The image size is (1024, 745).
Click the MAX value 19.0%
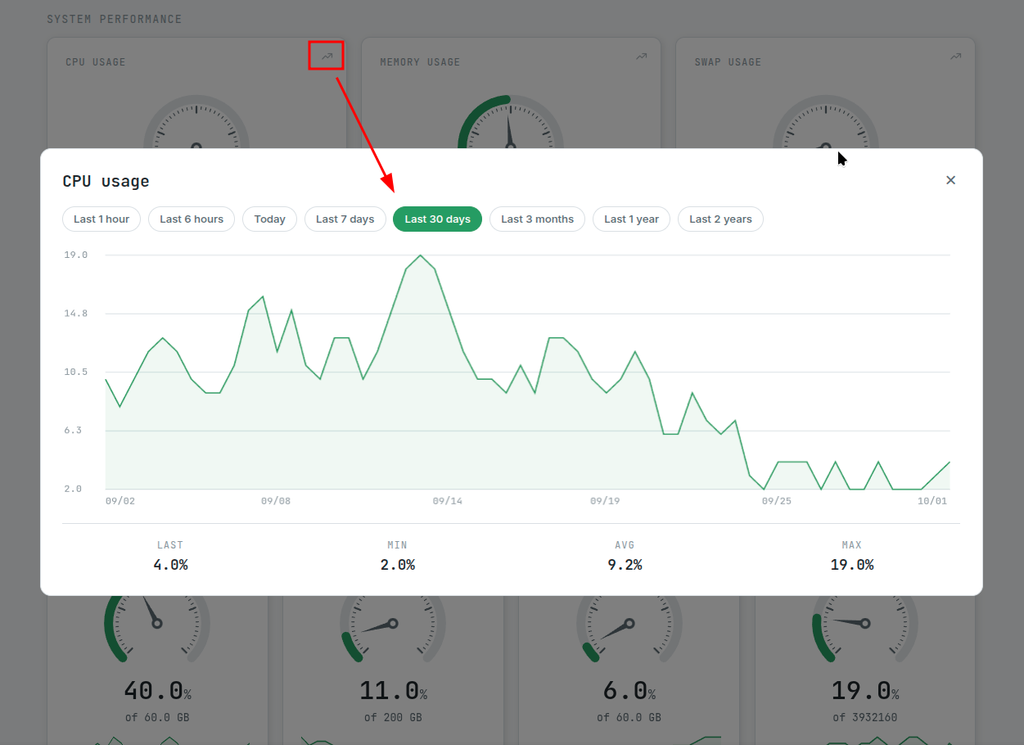[x=852, y=565]
